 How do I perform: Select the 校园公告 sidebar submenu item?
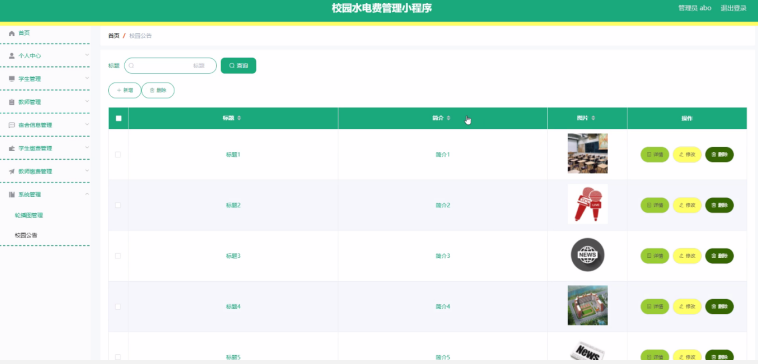click(26, 235)
